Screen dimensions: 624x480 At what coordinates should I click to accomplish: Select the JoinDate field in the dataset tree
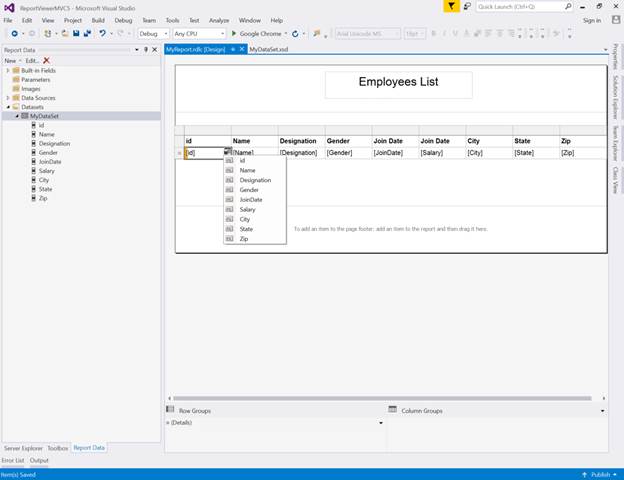50,162
